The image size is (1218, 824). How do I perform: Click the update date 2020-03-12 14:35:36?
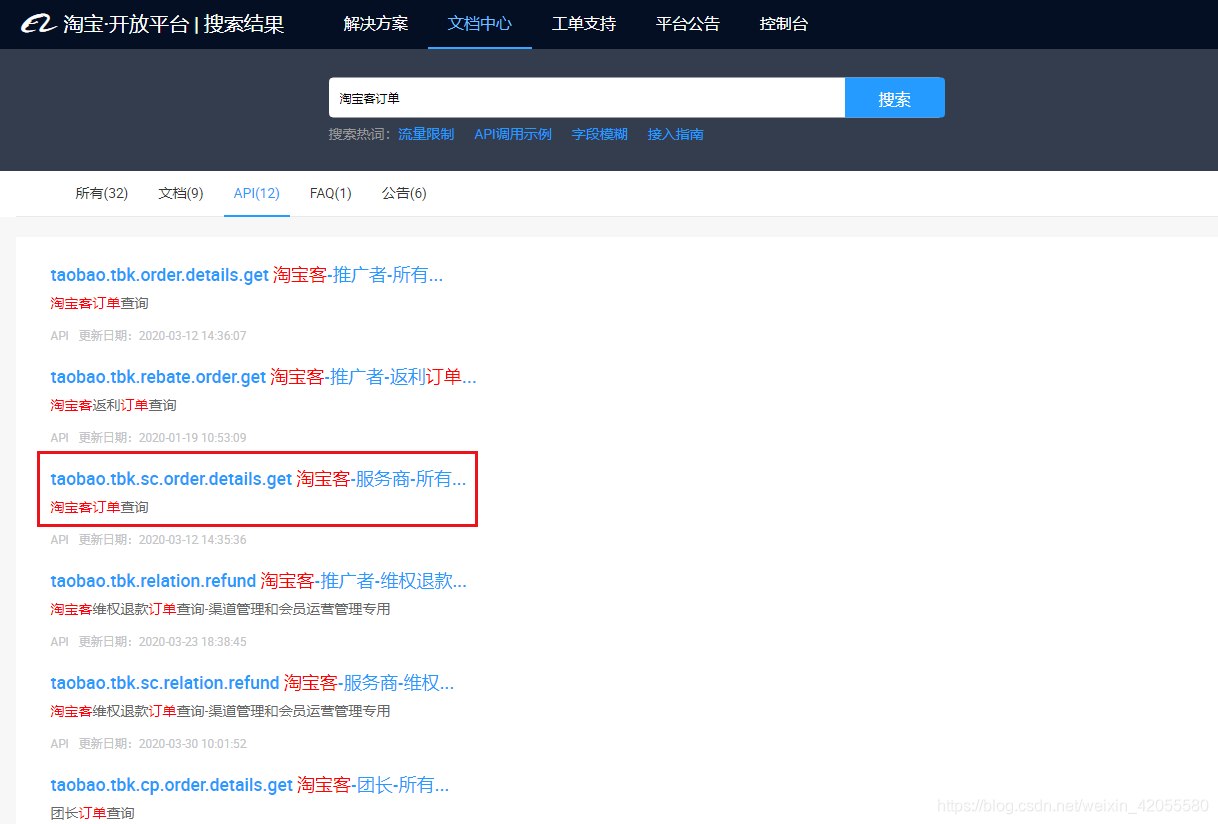pyautogui.click(x=192, y=540)
